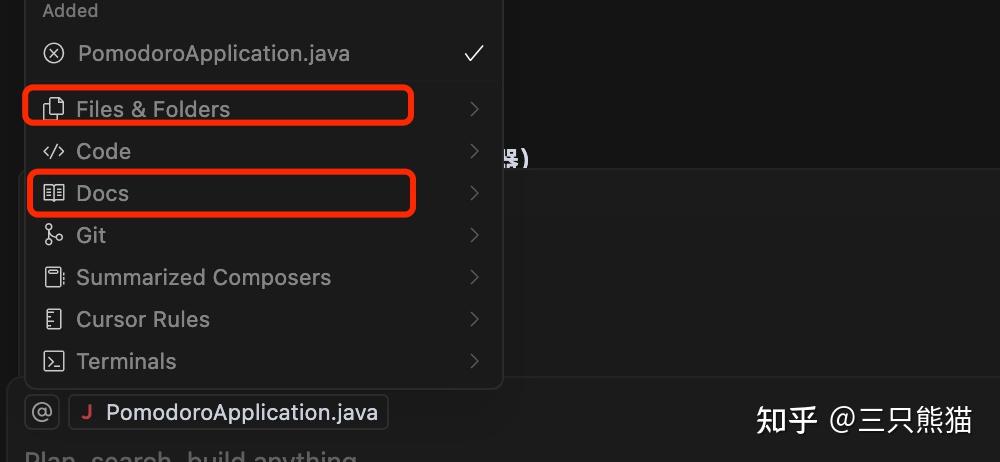1000x462 pixels.
Task: Click the Docs book icon
Action: pyautogui.click(x=54, y=193)
